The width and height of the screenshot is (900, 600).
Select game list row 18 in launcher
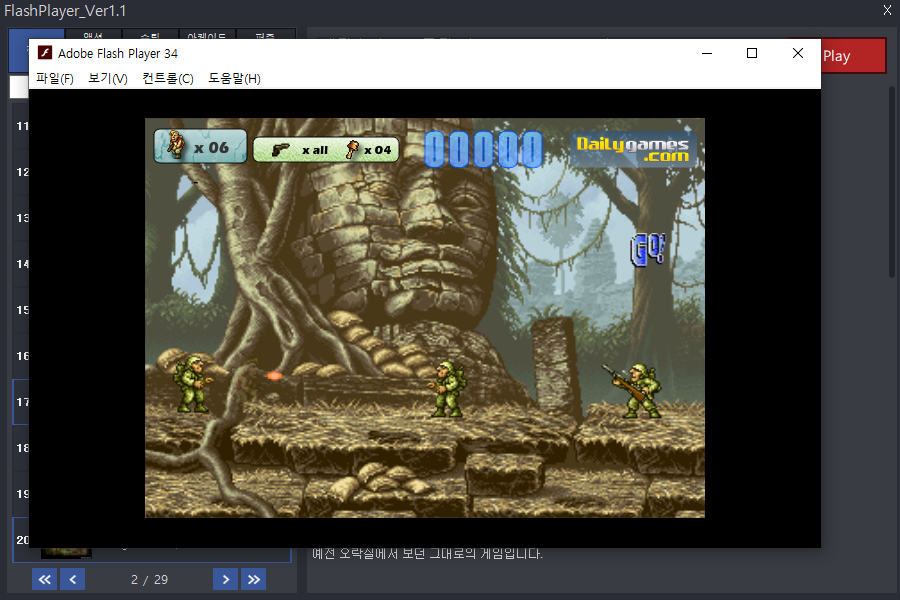[x=21, y=448]
